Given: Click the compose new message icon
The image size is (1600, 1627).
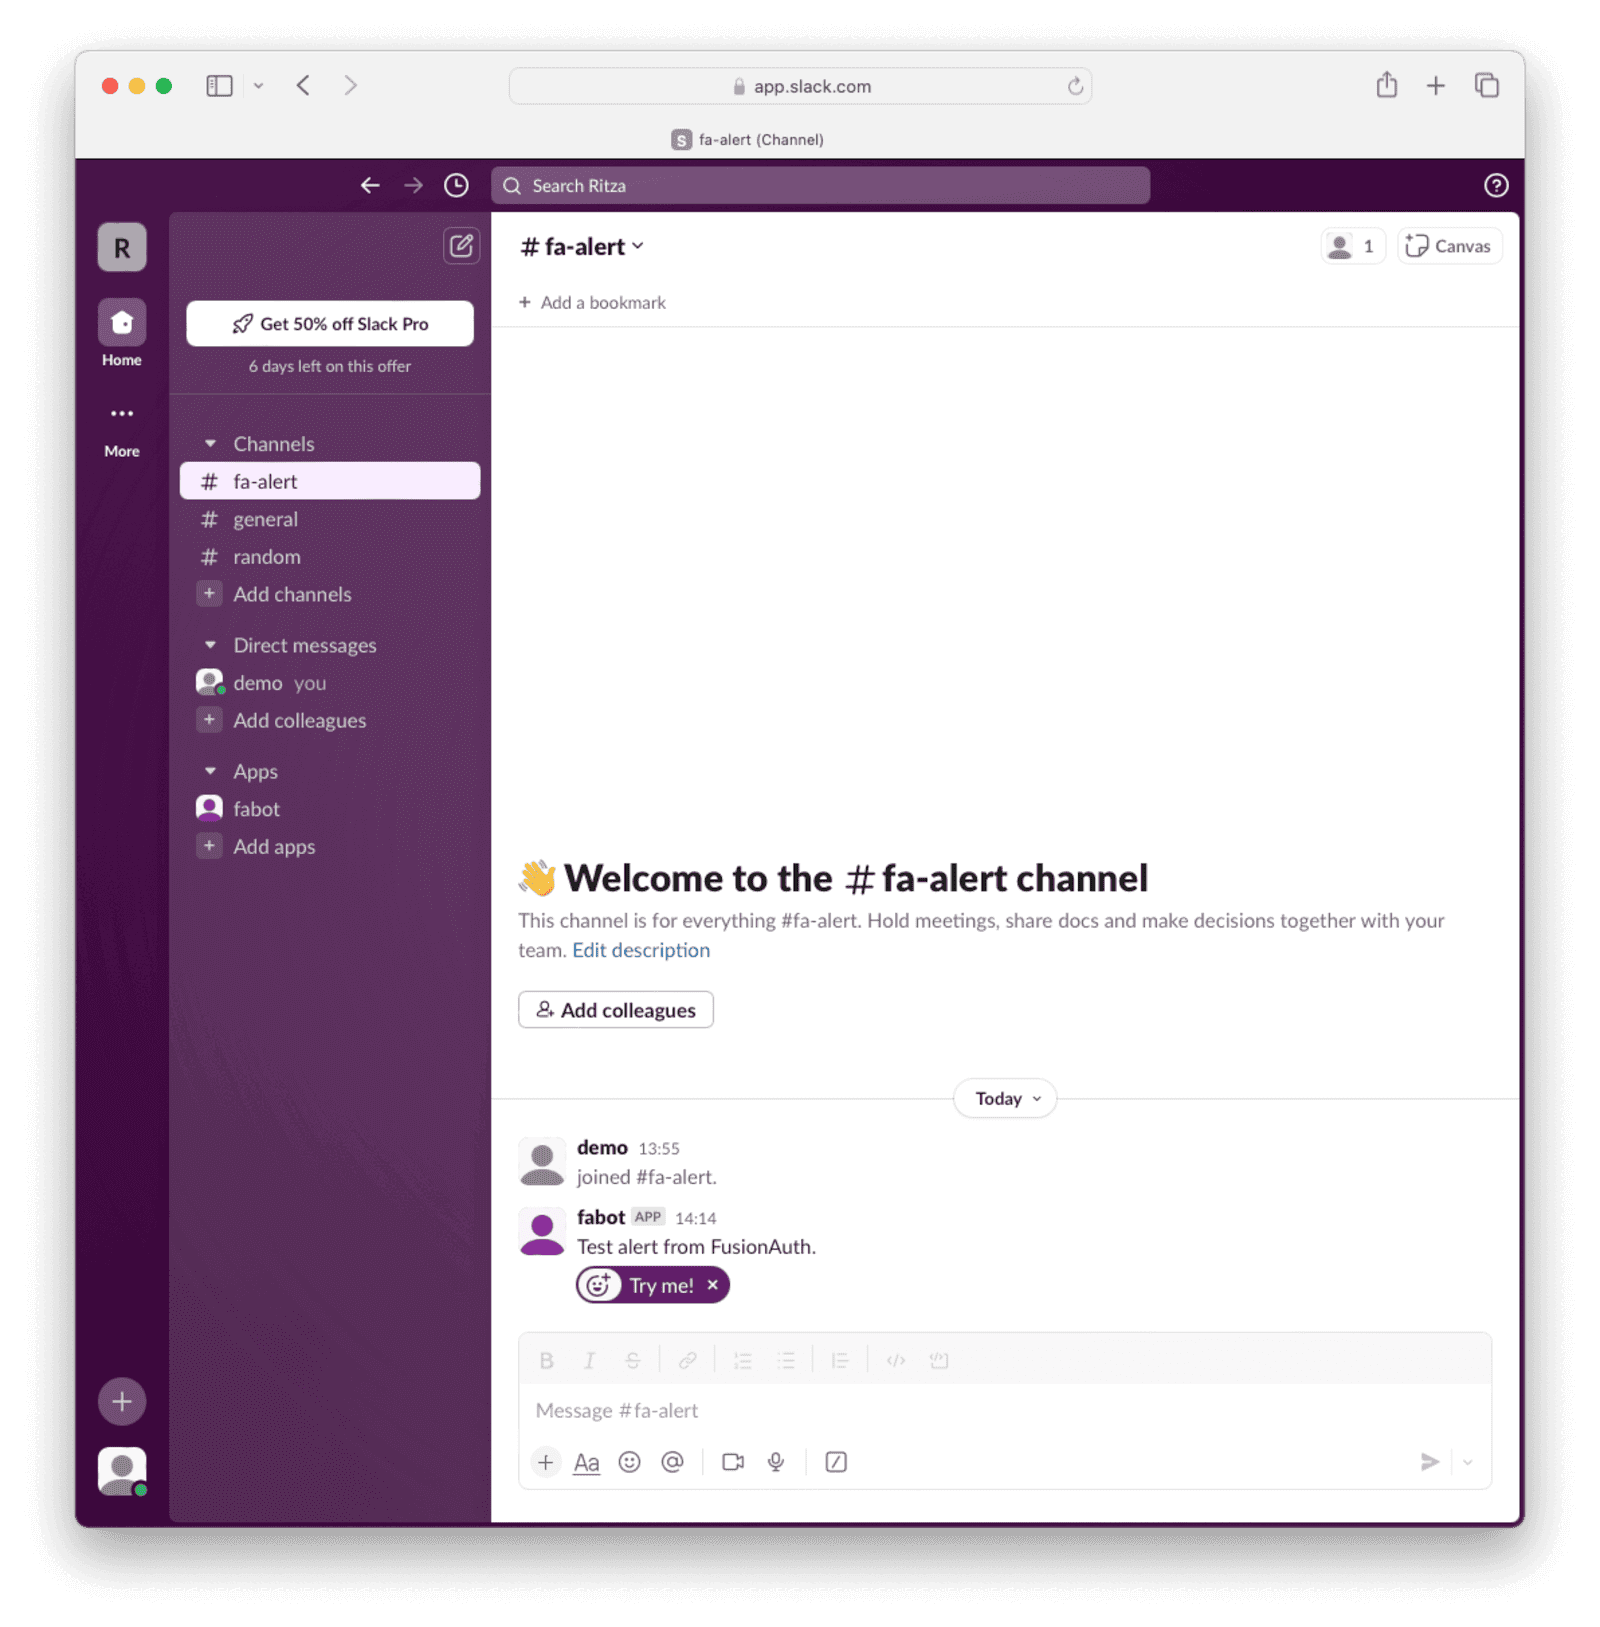Looking at the screenshot, I should (x=461, y=246).
